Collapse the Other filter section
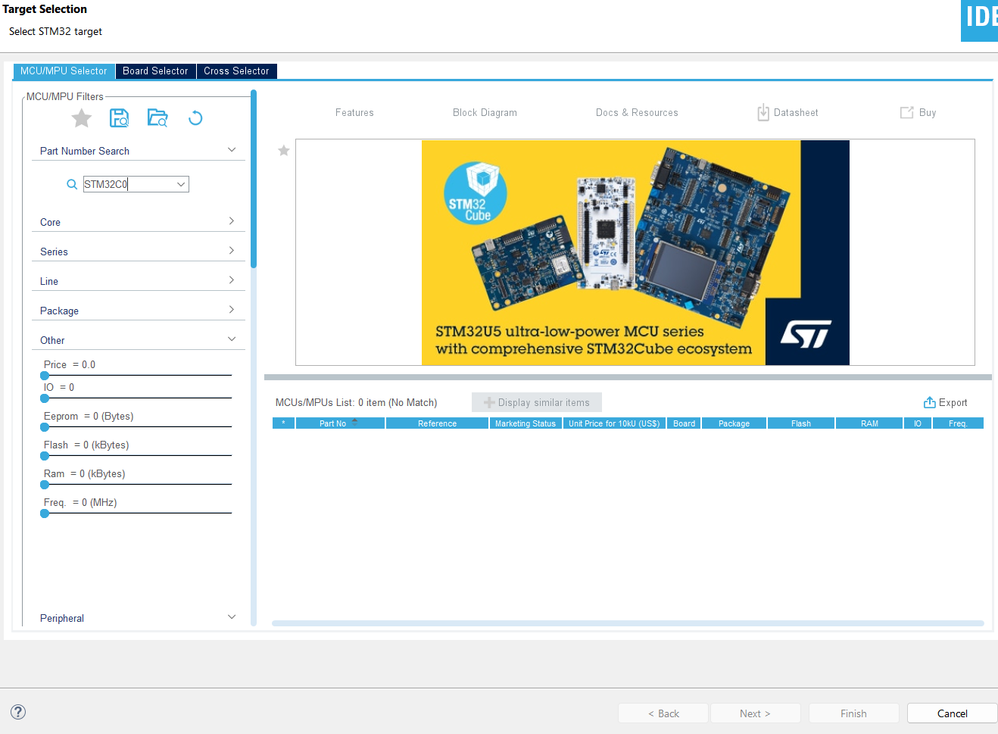This screenshot has width=998, height=734. pyautogui.click(x=232, y=339)
